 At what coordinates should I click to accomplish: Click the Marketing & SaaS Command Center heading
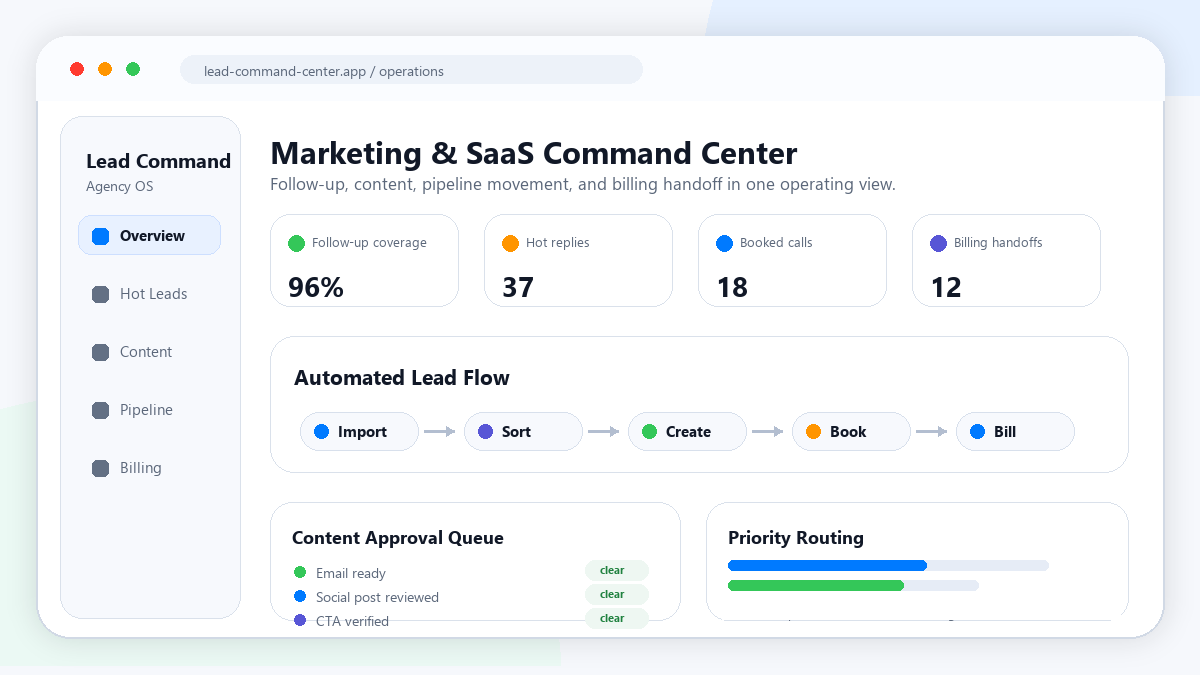coord(534,153)
